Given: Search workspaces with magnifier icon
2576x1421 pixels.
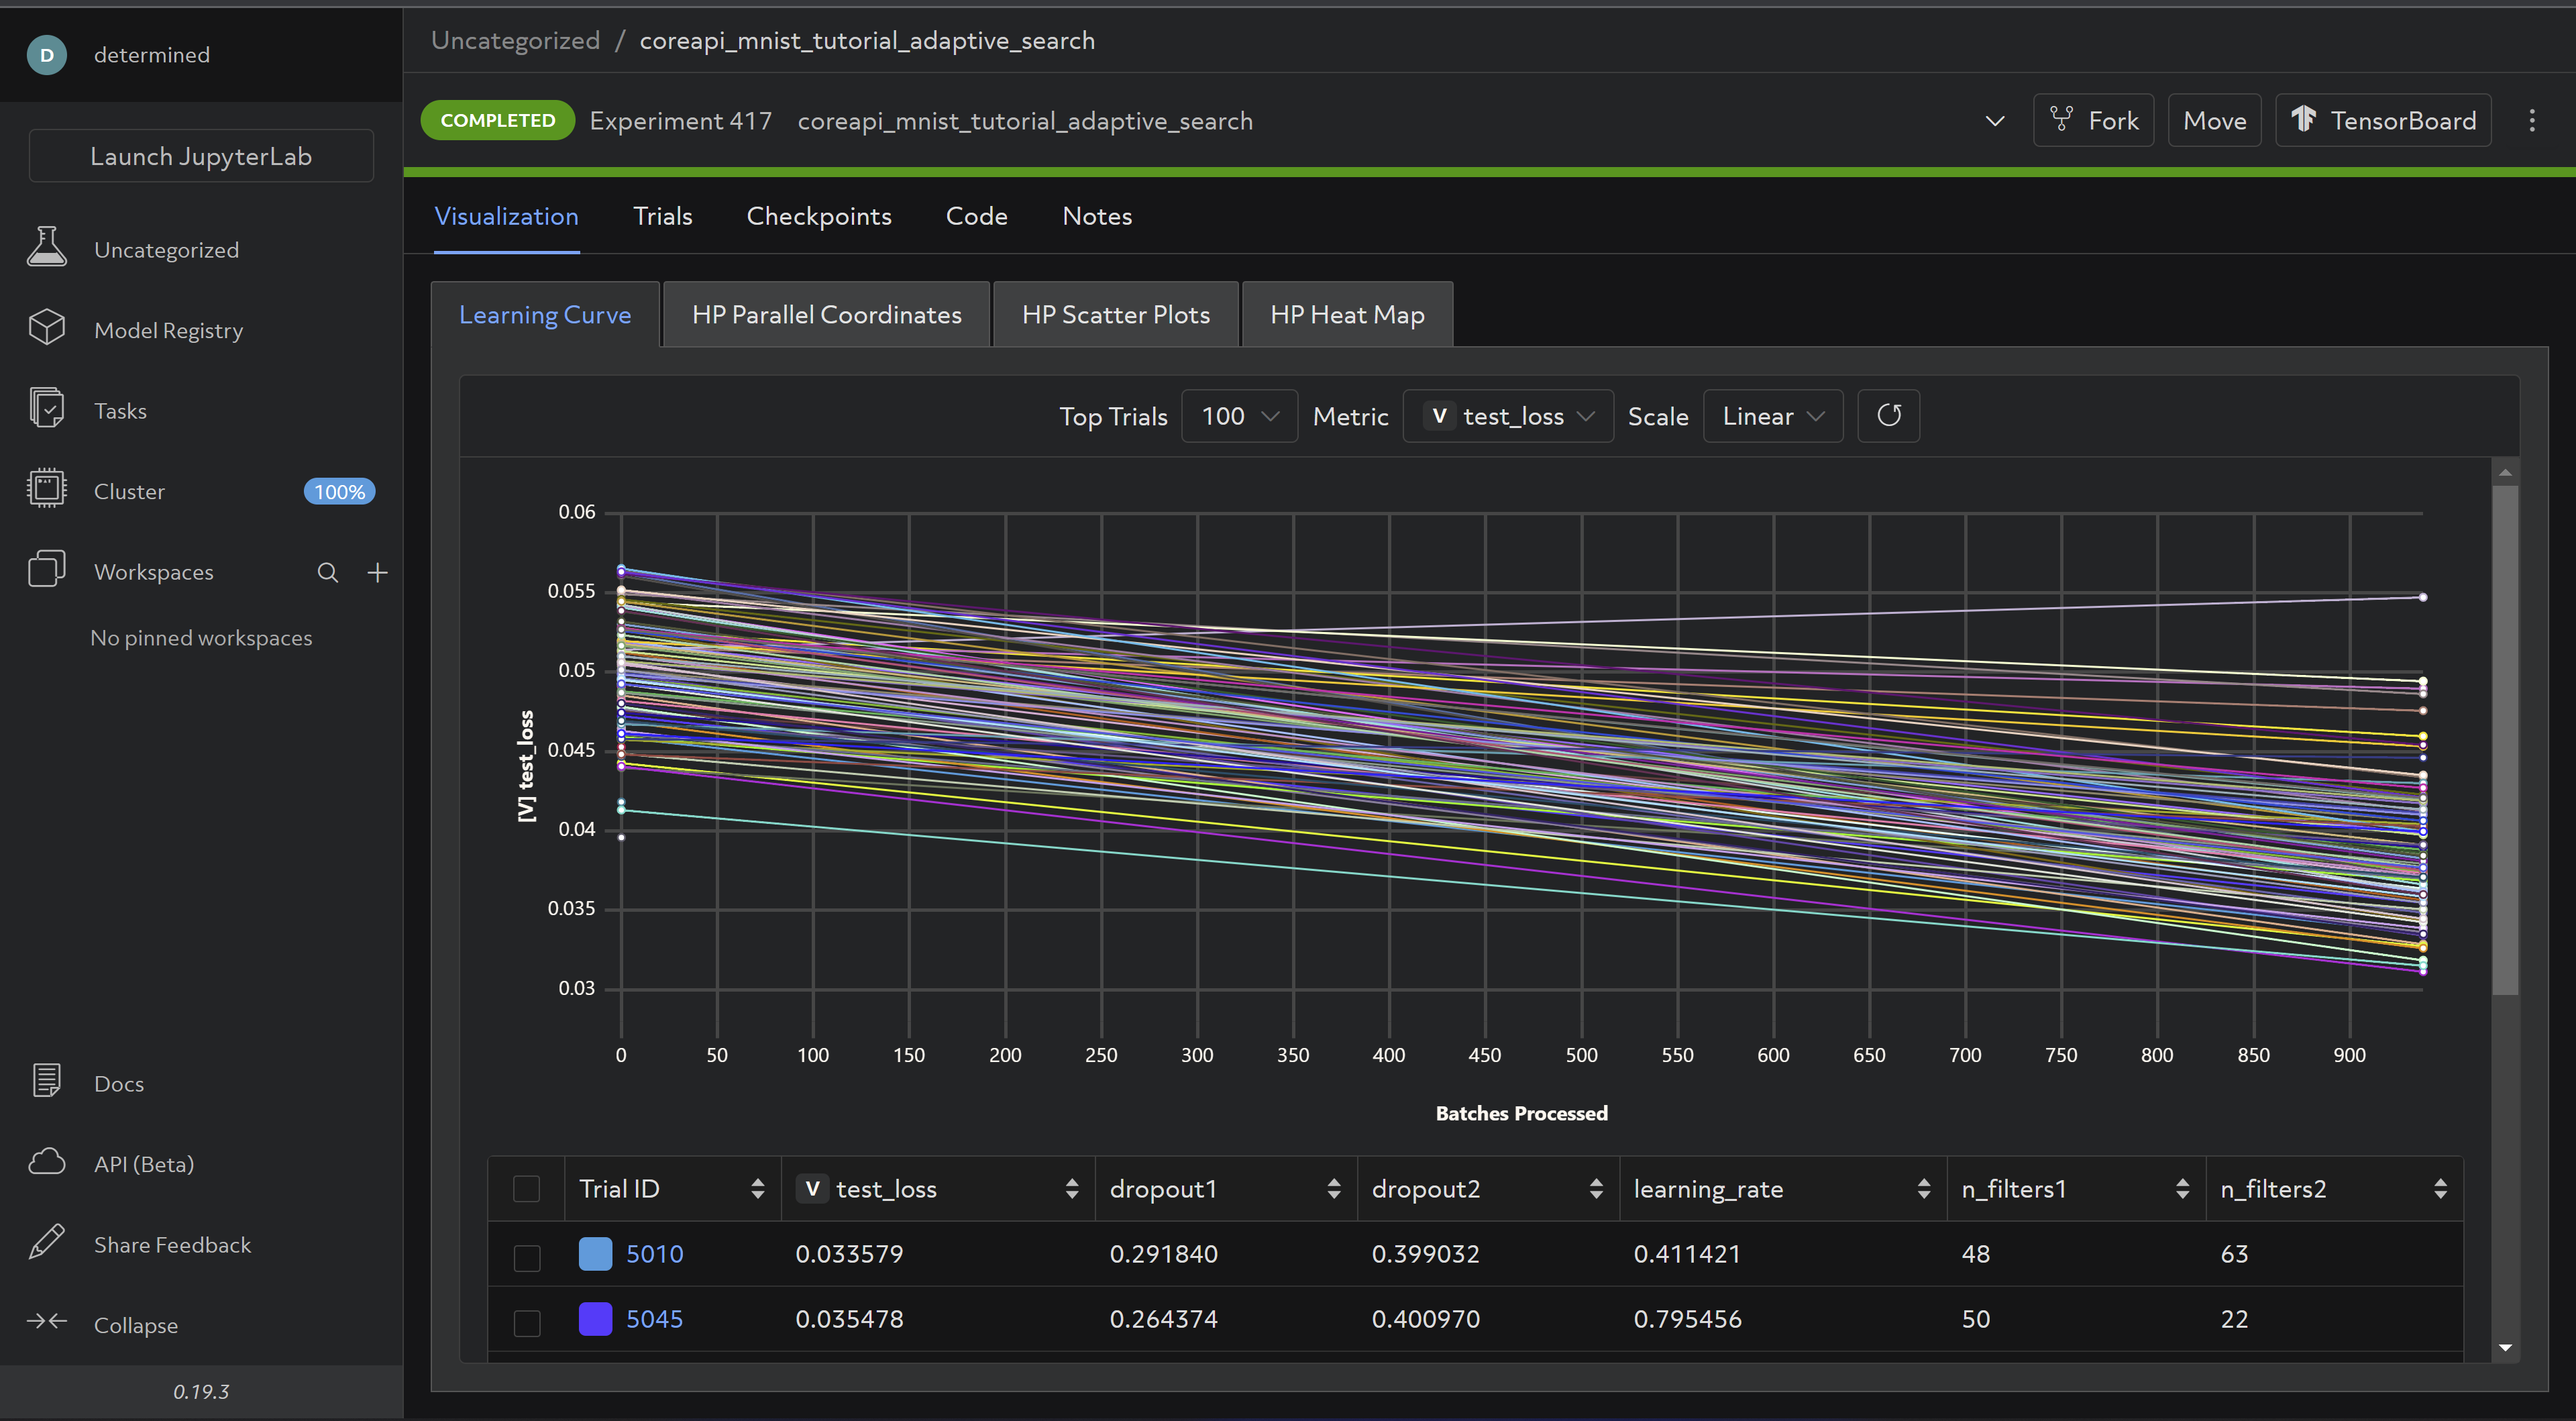Looking at the screenshot, I should pyautogui.click(x=327, y=573).
